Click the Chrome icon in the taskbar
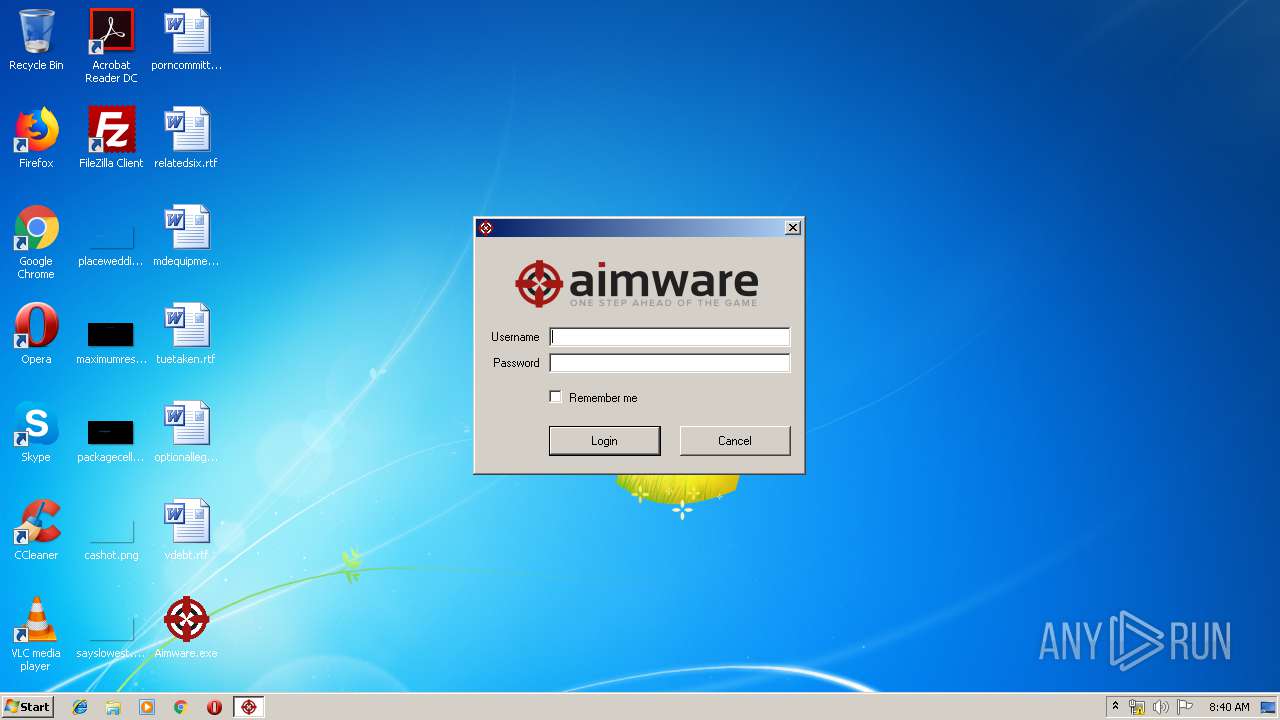Viewport: 1280px width, 720px height. (180, 707)
